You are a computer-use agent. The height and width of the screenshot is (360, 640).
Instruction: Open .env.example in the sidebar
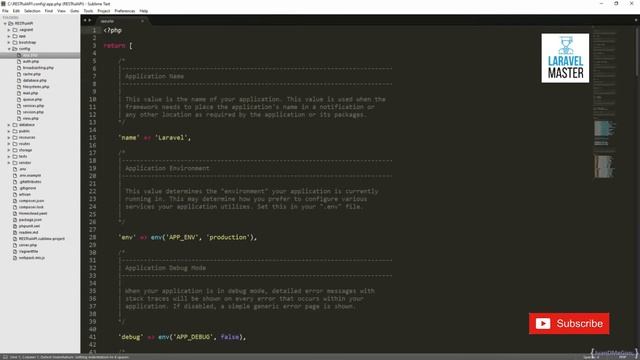point(30,176)
